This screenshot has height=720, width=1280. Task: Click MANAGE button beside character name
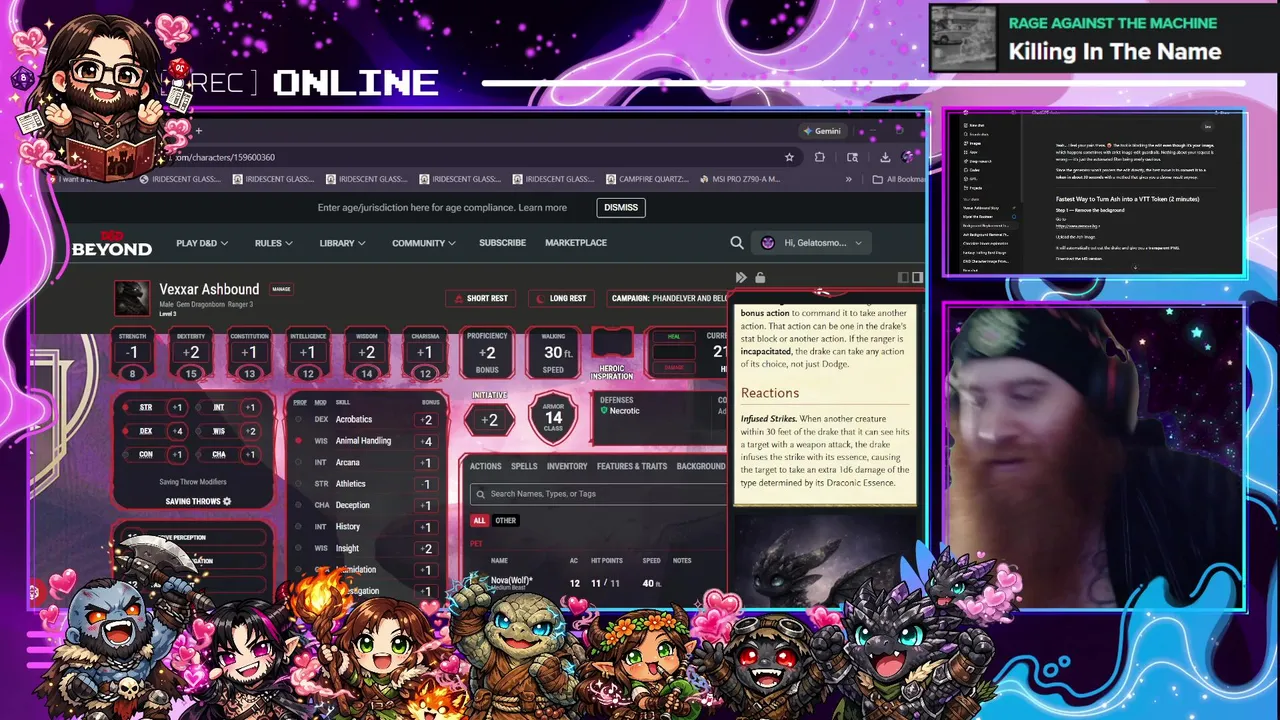click(281, 289)
